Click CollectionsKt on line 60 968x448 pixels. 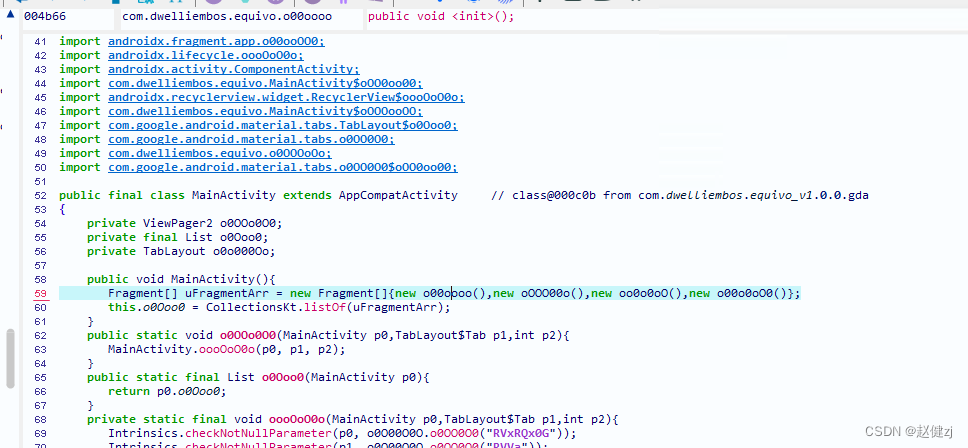[251, 307]
